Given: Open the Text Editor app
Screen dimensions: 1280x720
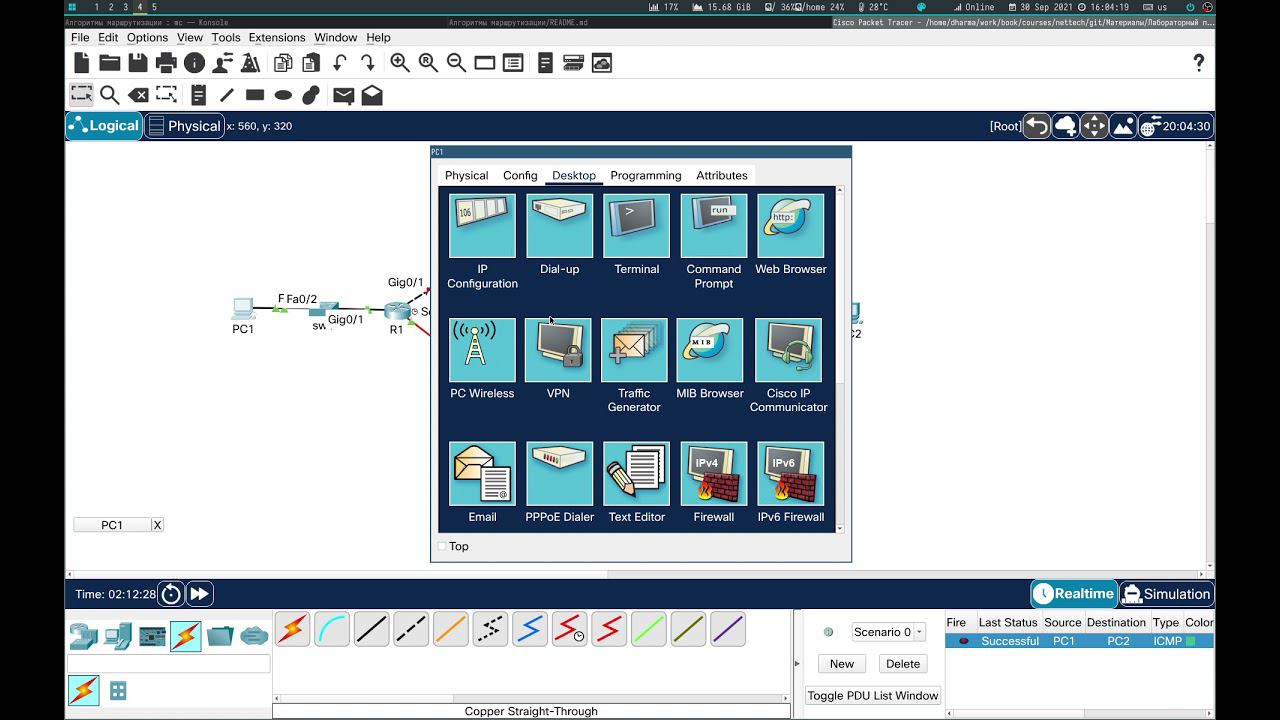Looking at the screenshot, I should (x=636, y=474).
